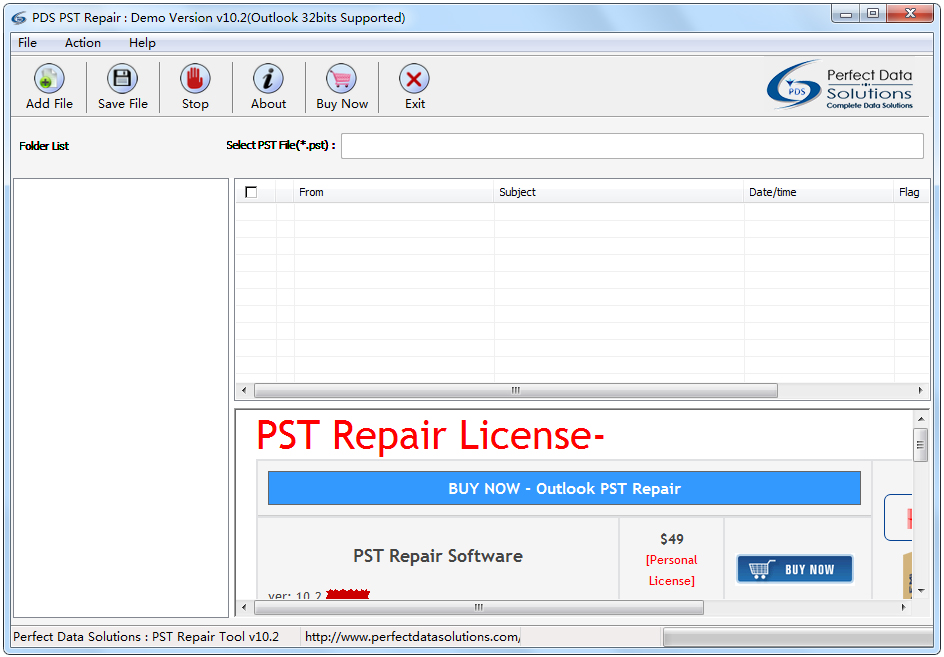The width and height of the screenshot is (944, 657).
Task: Sort messages by Subject column
Action: [x=619, y=192]
